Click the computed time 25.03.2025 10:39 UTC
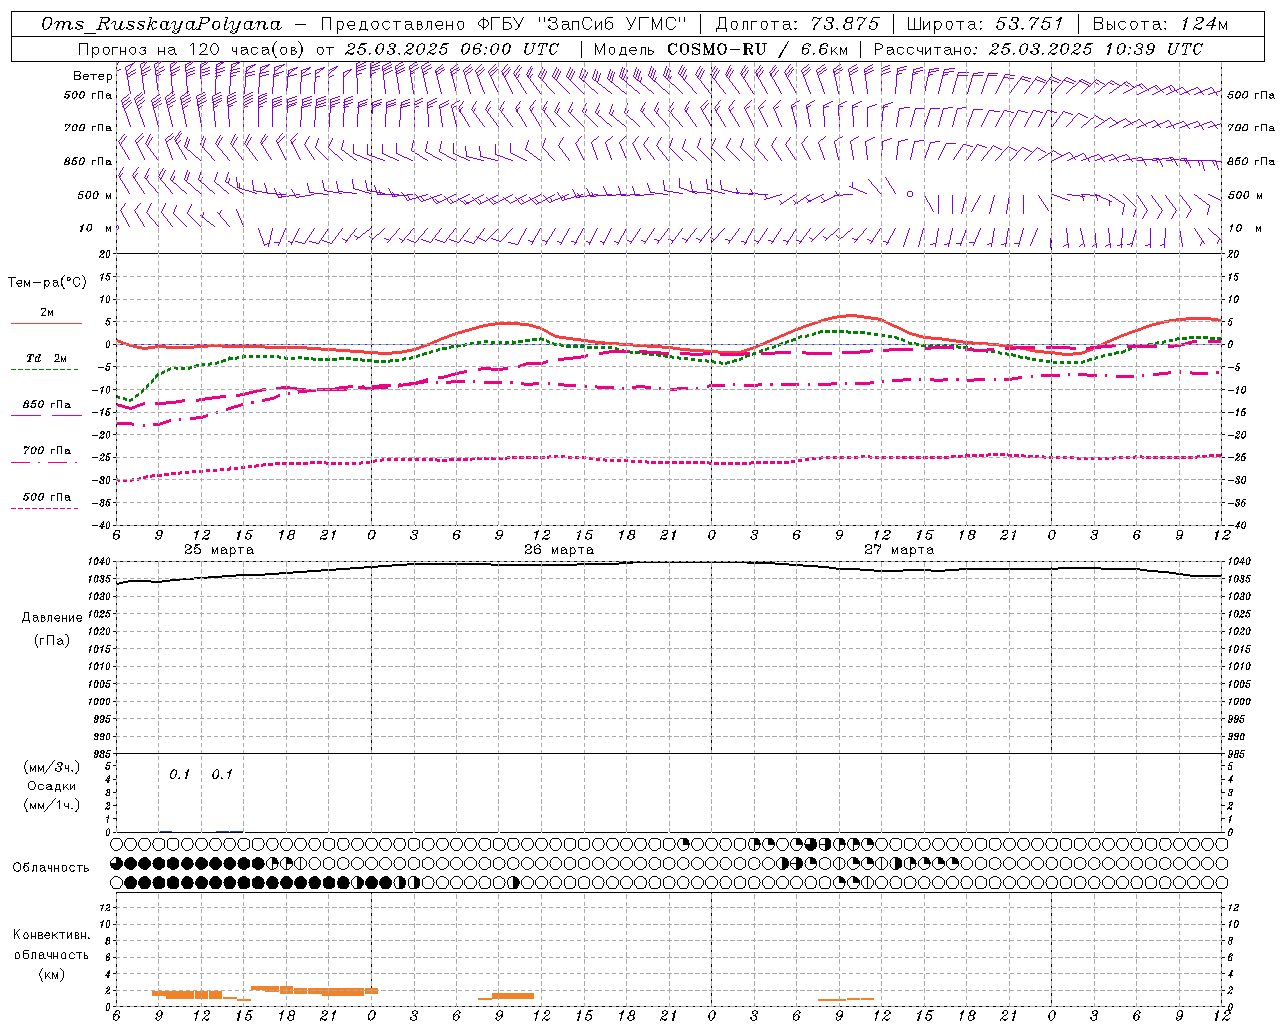 (1095, 49)
